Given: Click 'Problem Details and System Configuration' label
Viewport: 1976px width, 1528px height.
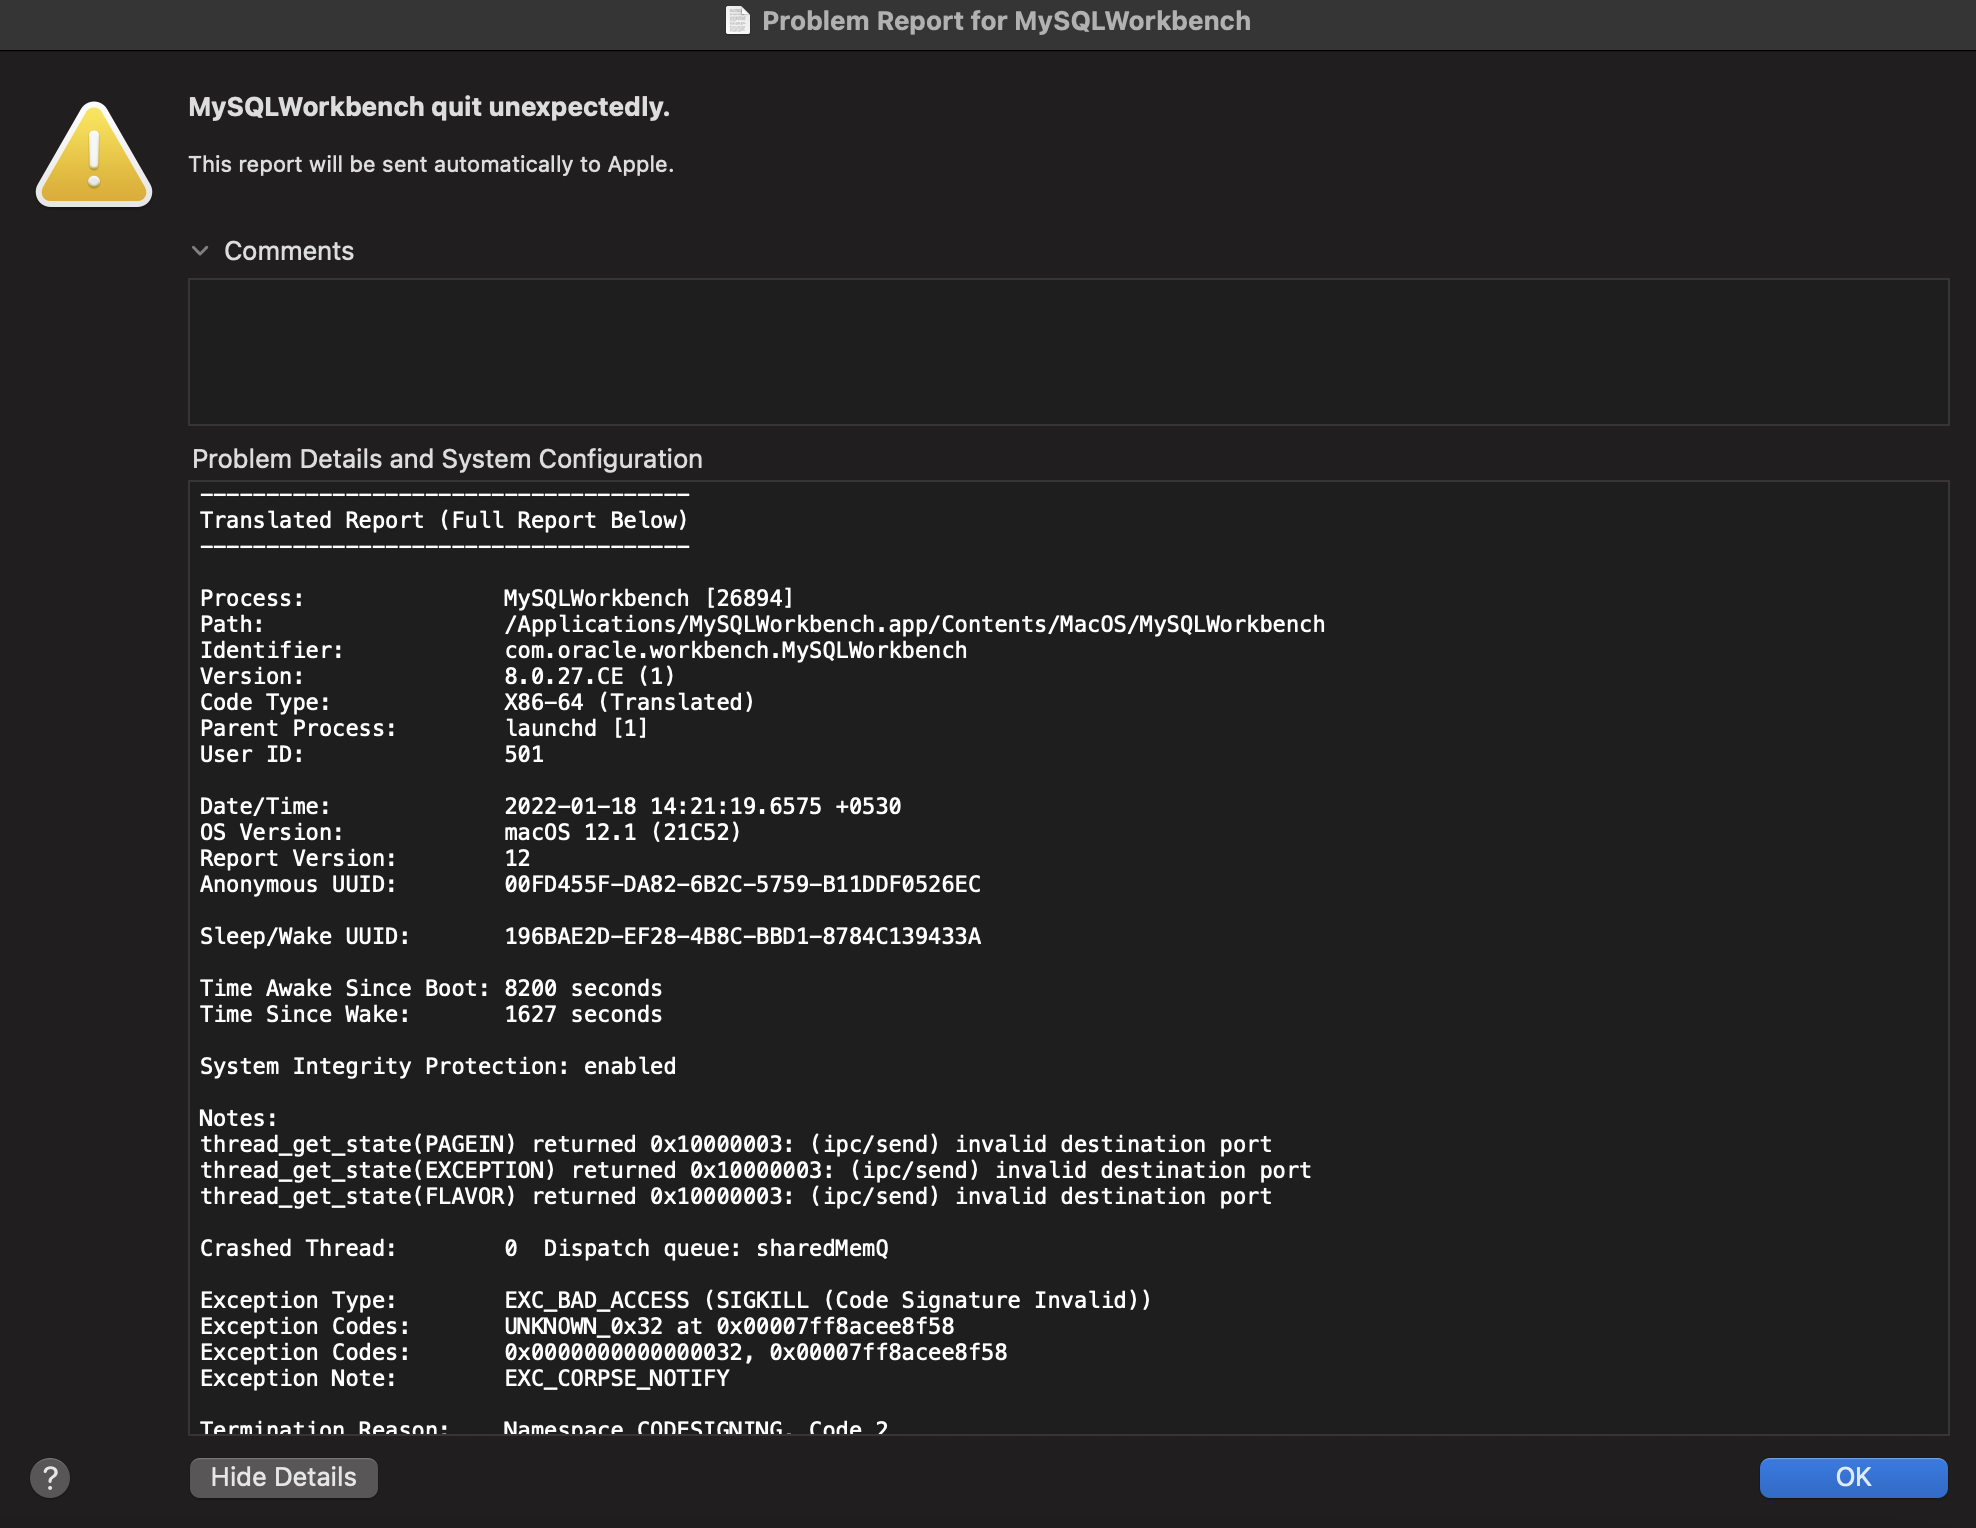Looking at the screenshot, I should click(447, 459).
